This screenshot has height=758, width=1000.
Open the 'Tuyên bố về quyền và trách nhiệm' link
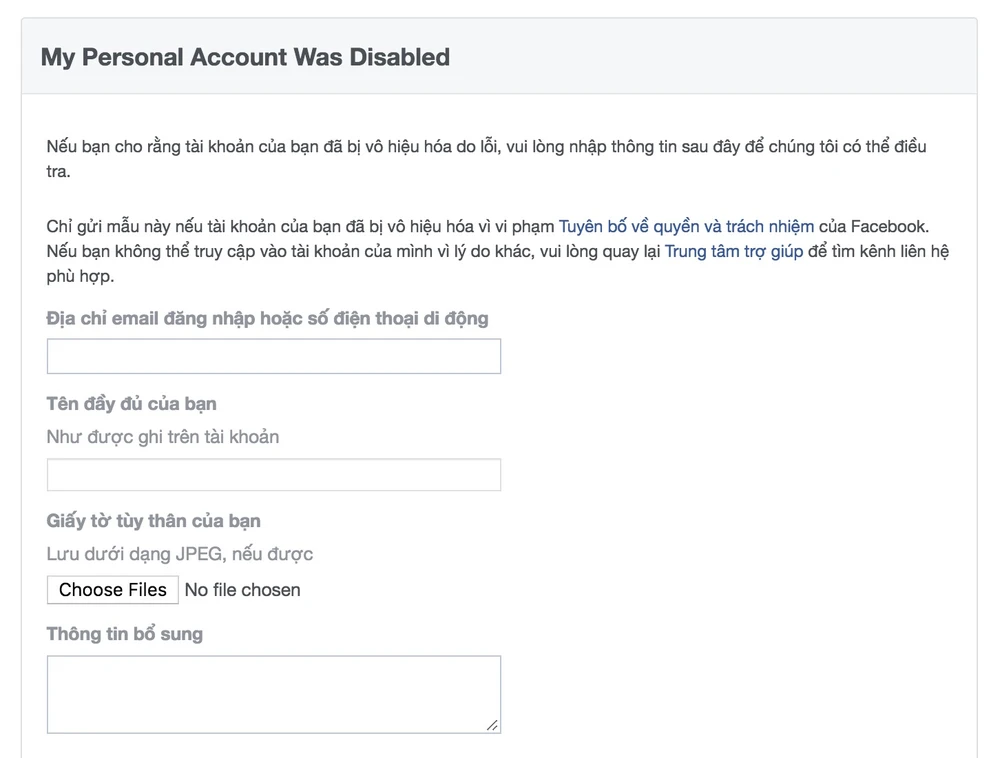(x=686, y=226)
